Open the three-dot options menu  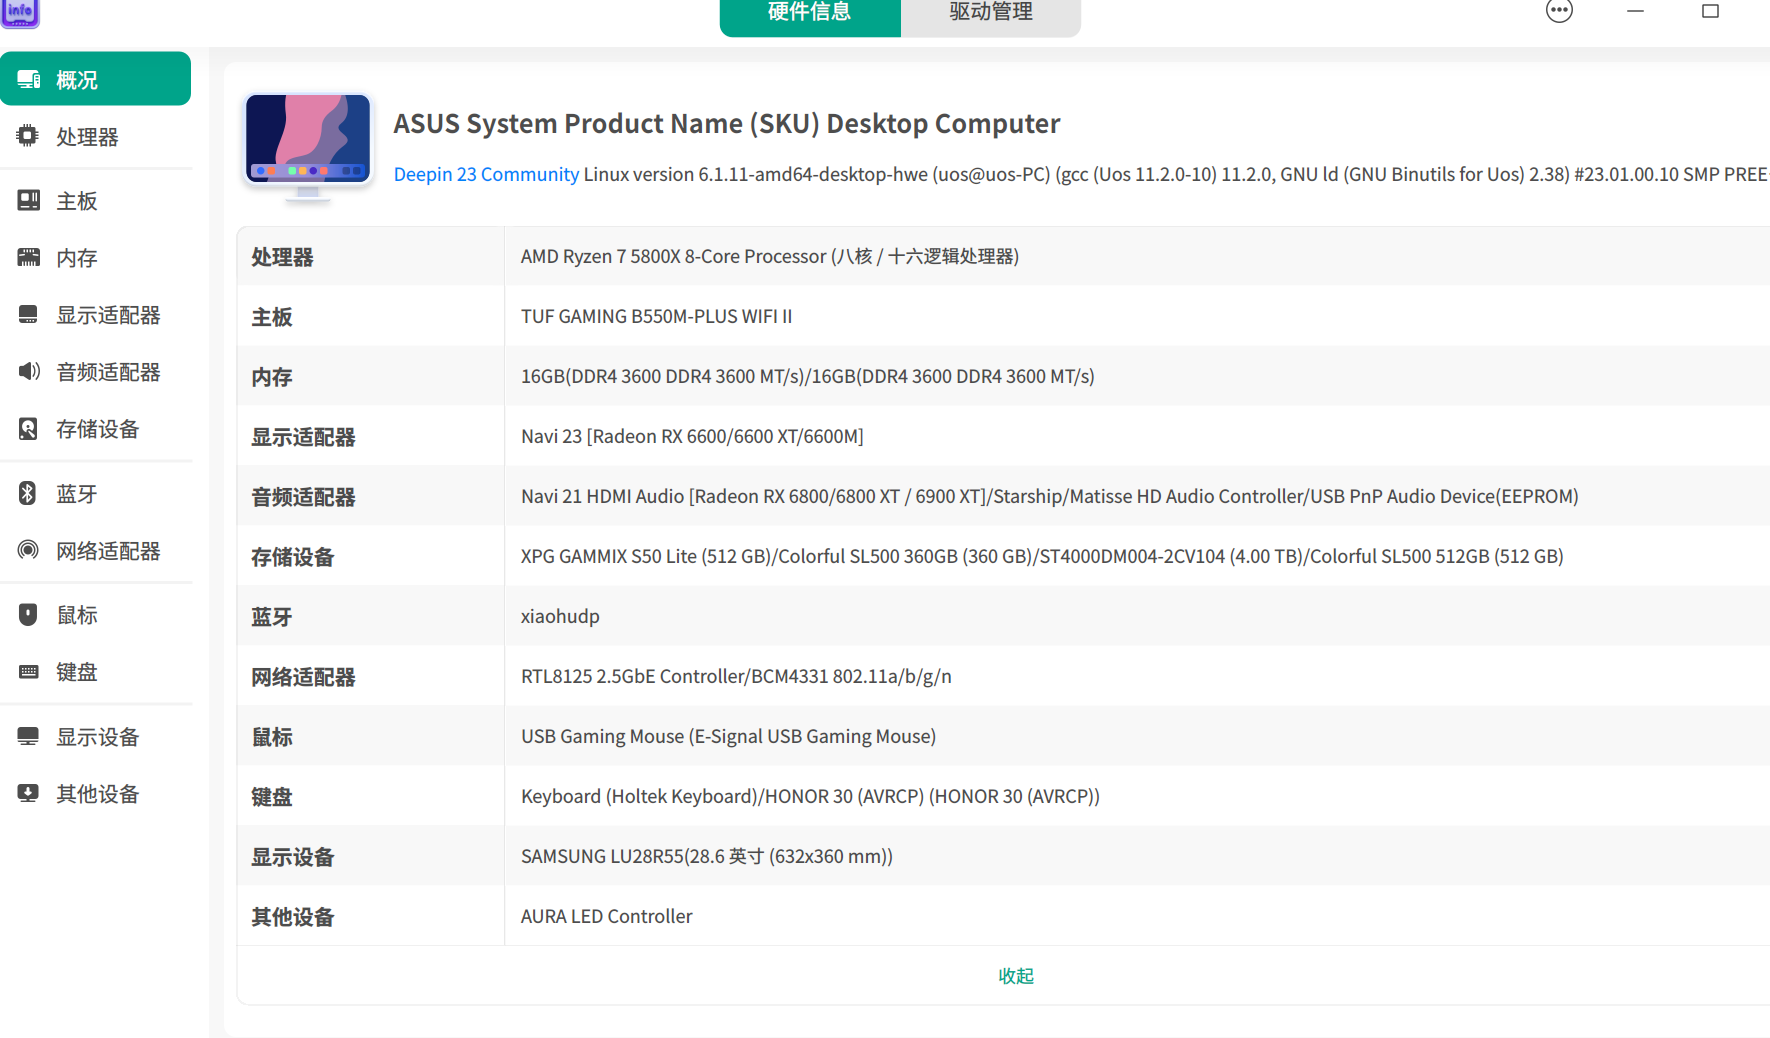click(x=1558, y=10)
